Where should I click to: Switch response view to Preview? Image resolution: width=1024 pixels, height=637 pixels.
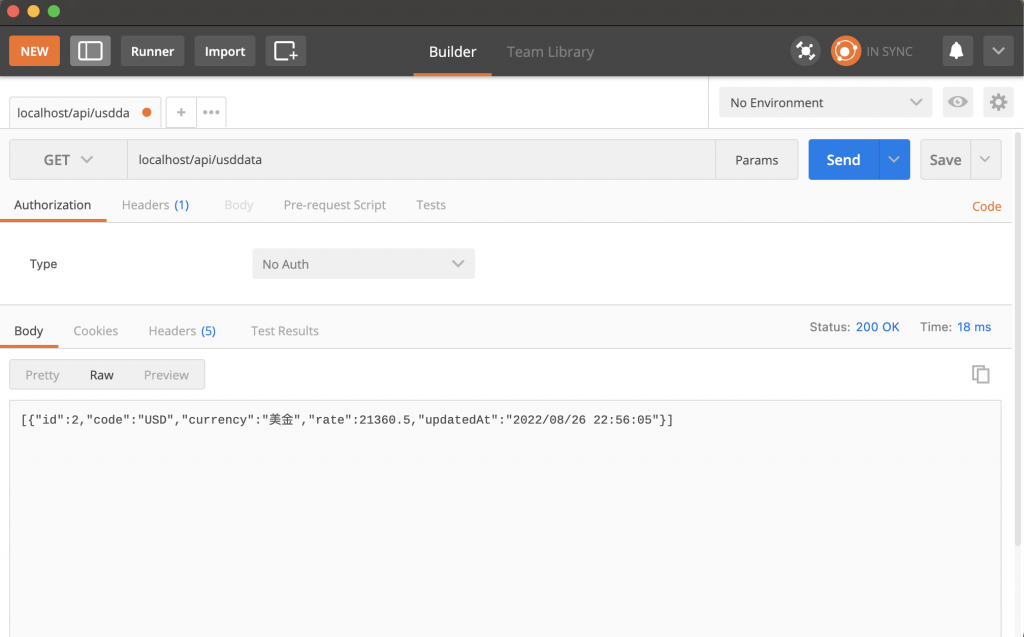coord(166,375)
